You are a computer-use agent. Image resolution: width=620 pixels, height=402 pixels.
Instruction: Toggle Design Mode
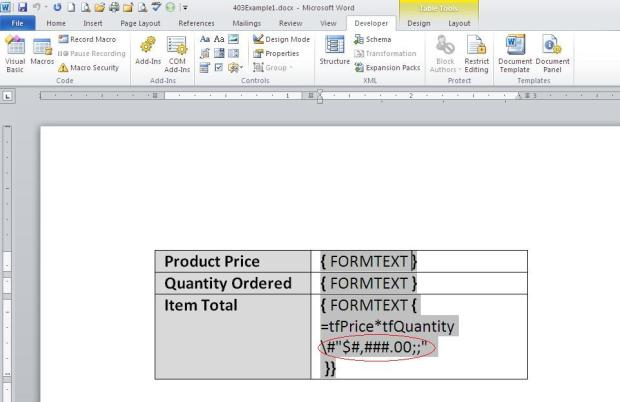[281, 39]
